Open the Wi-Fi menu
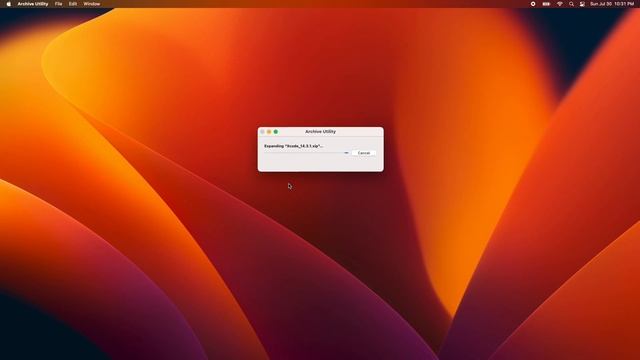 (560, 4)
